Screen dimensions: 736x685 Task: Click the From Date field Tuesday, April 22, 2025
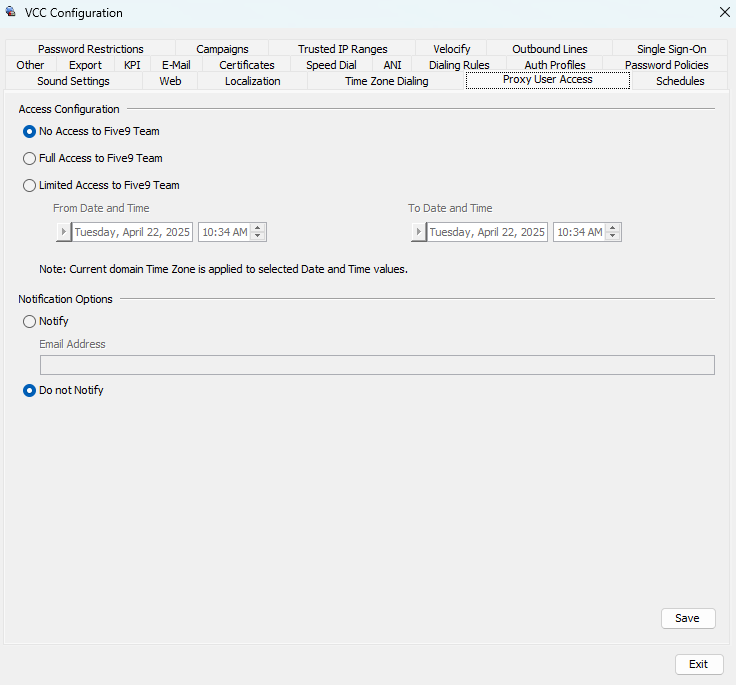tap(132, 232)
